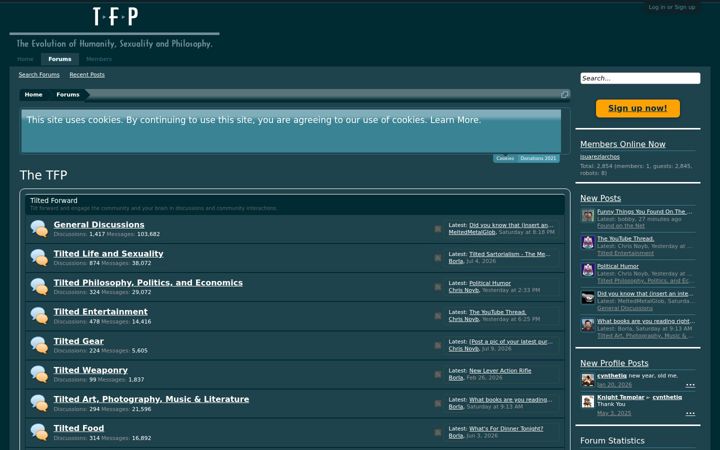The width and height of the screenshot is (720, 450).
Task: Click cynthetiq's avatar in New Profile Posts
Action: (x=588, y=380)
